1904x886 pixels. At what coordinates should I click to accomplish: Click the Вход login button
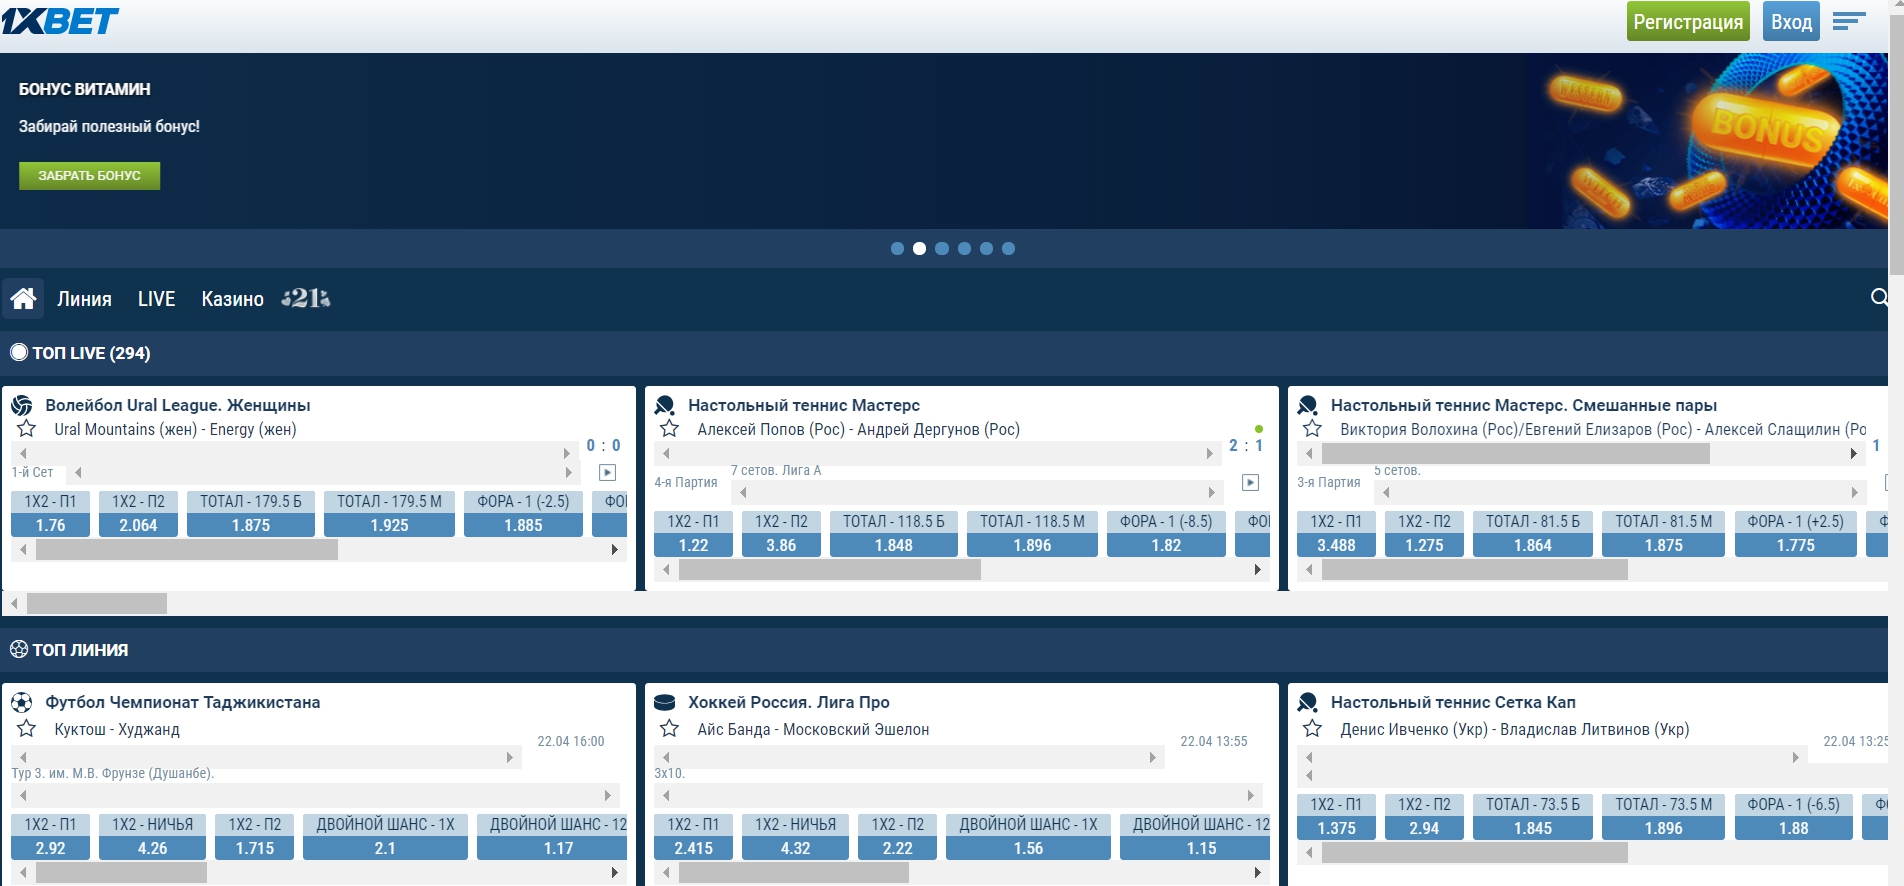[1791, 21]
